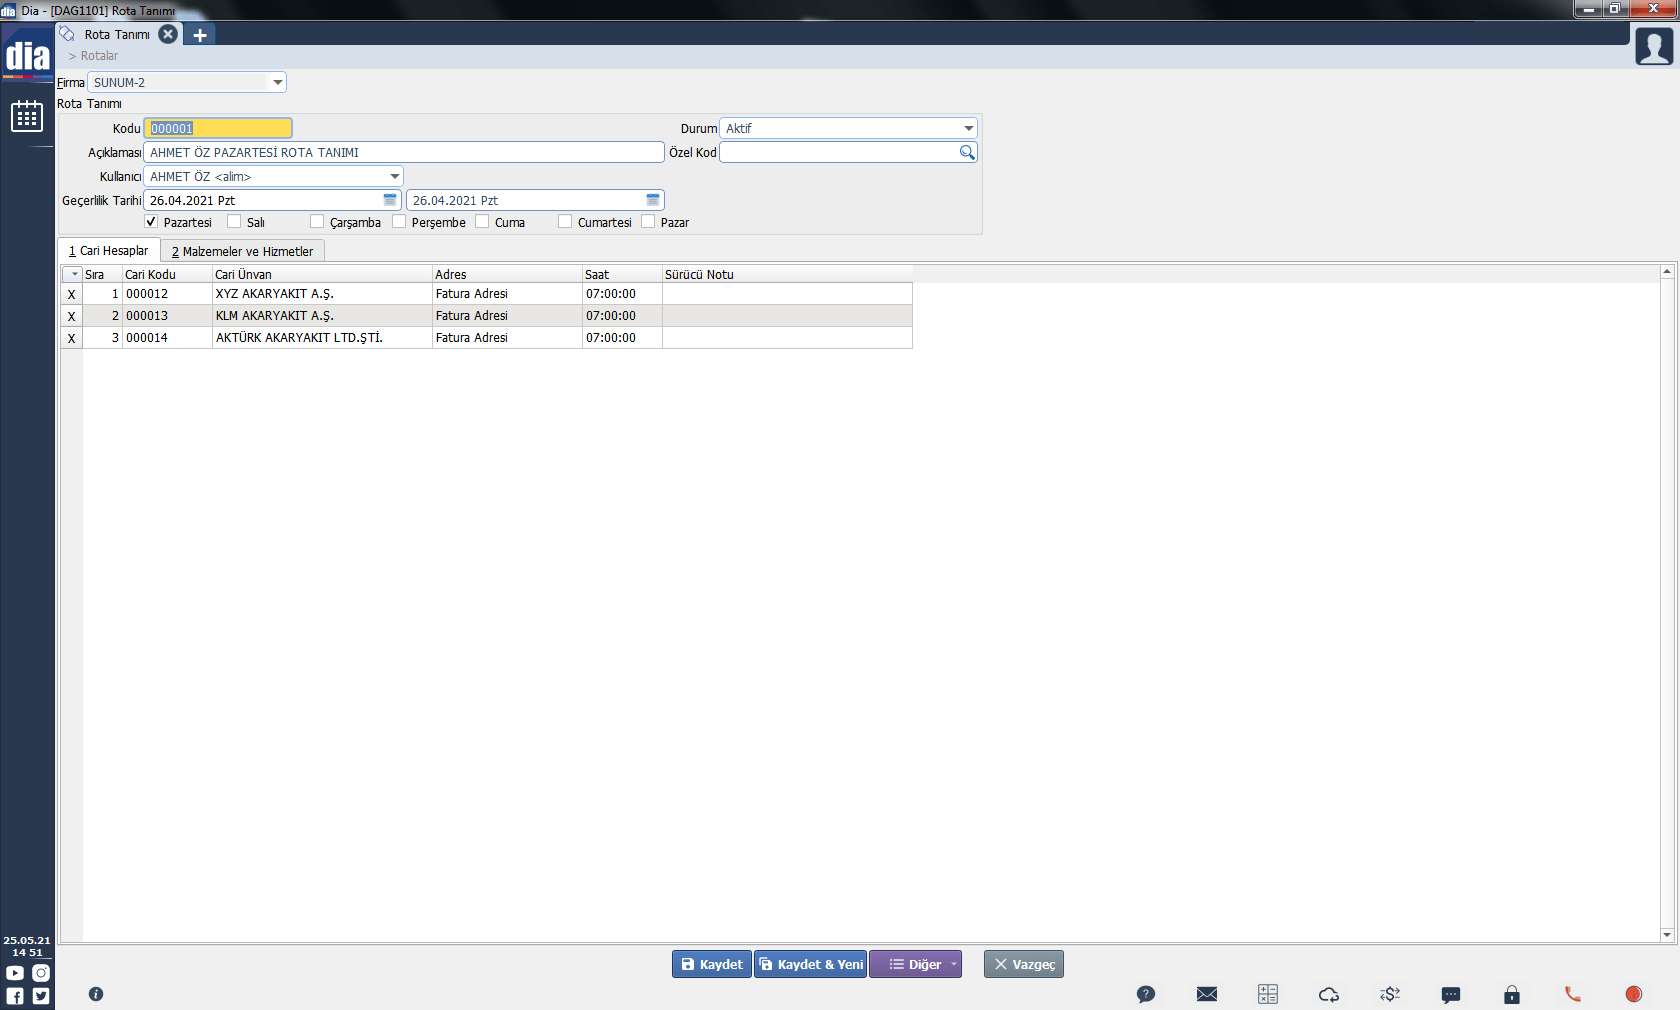
Task: Click the red phone icon
Action: tap(1573, 994)
